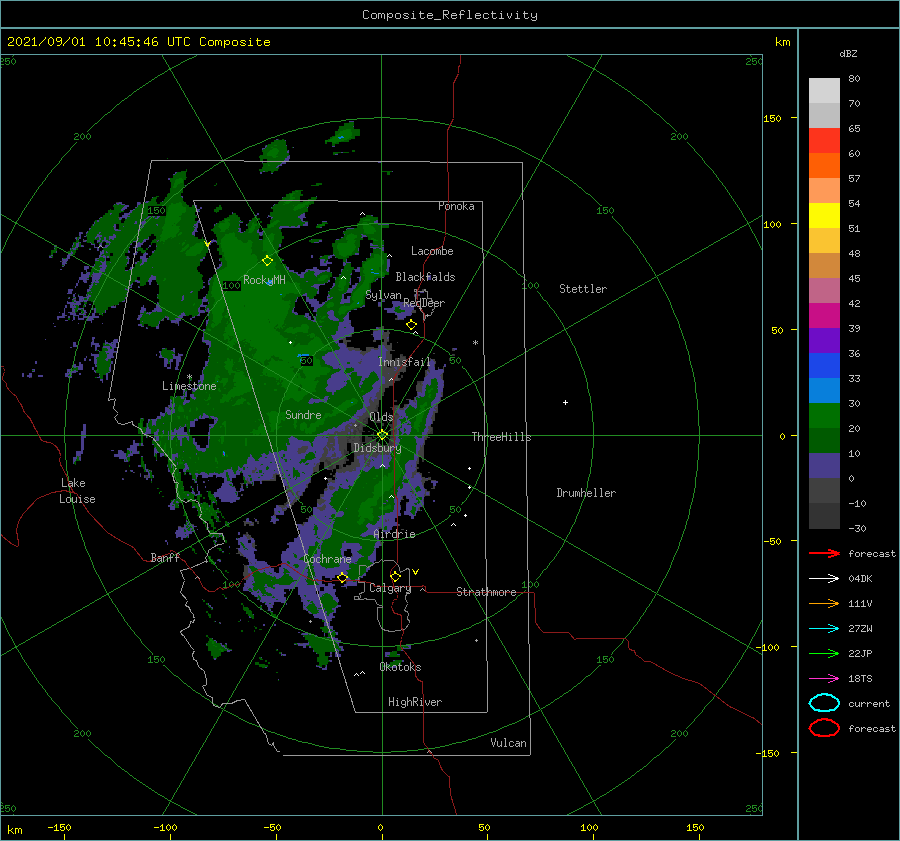This screenshot has height=841, width=900.
Task: Click the red forecast ellipse icon
Action: pos(824,728)
